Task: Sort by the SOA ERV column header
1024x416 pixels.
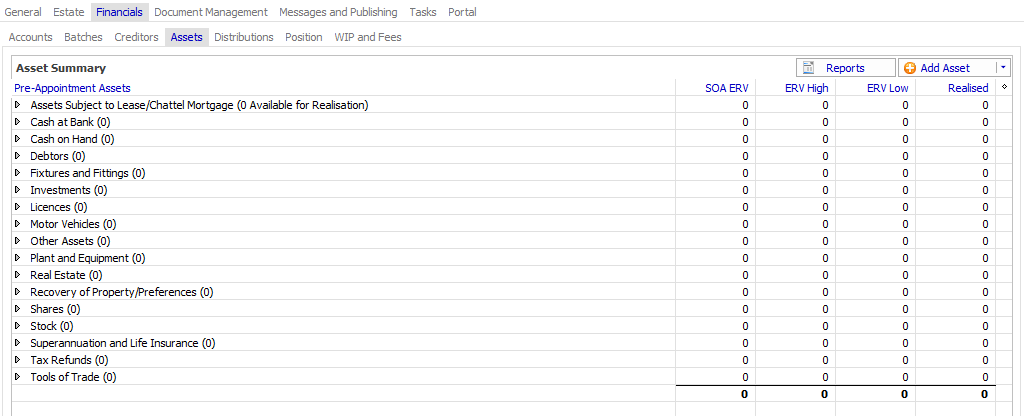Action: [726, 88]
